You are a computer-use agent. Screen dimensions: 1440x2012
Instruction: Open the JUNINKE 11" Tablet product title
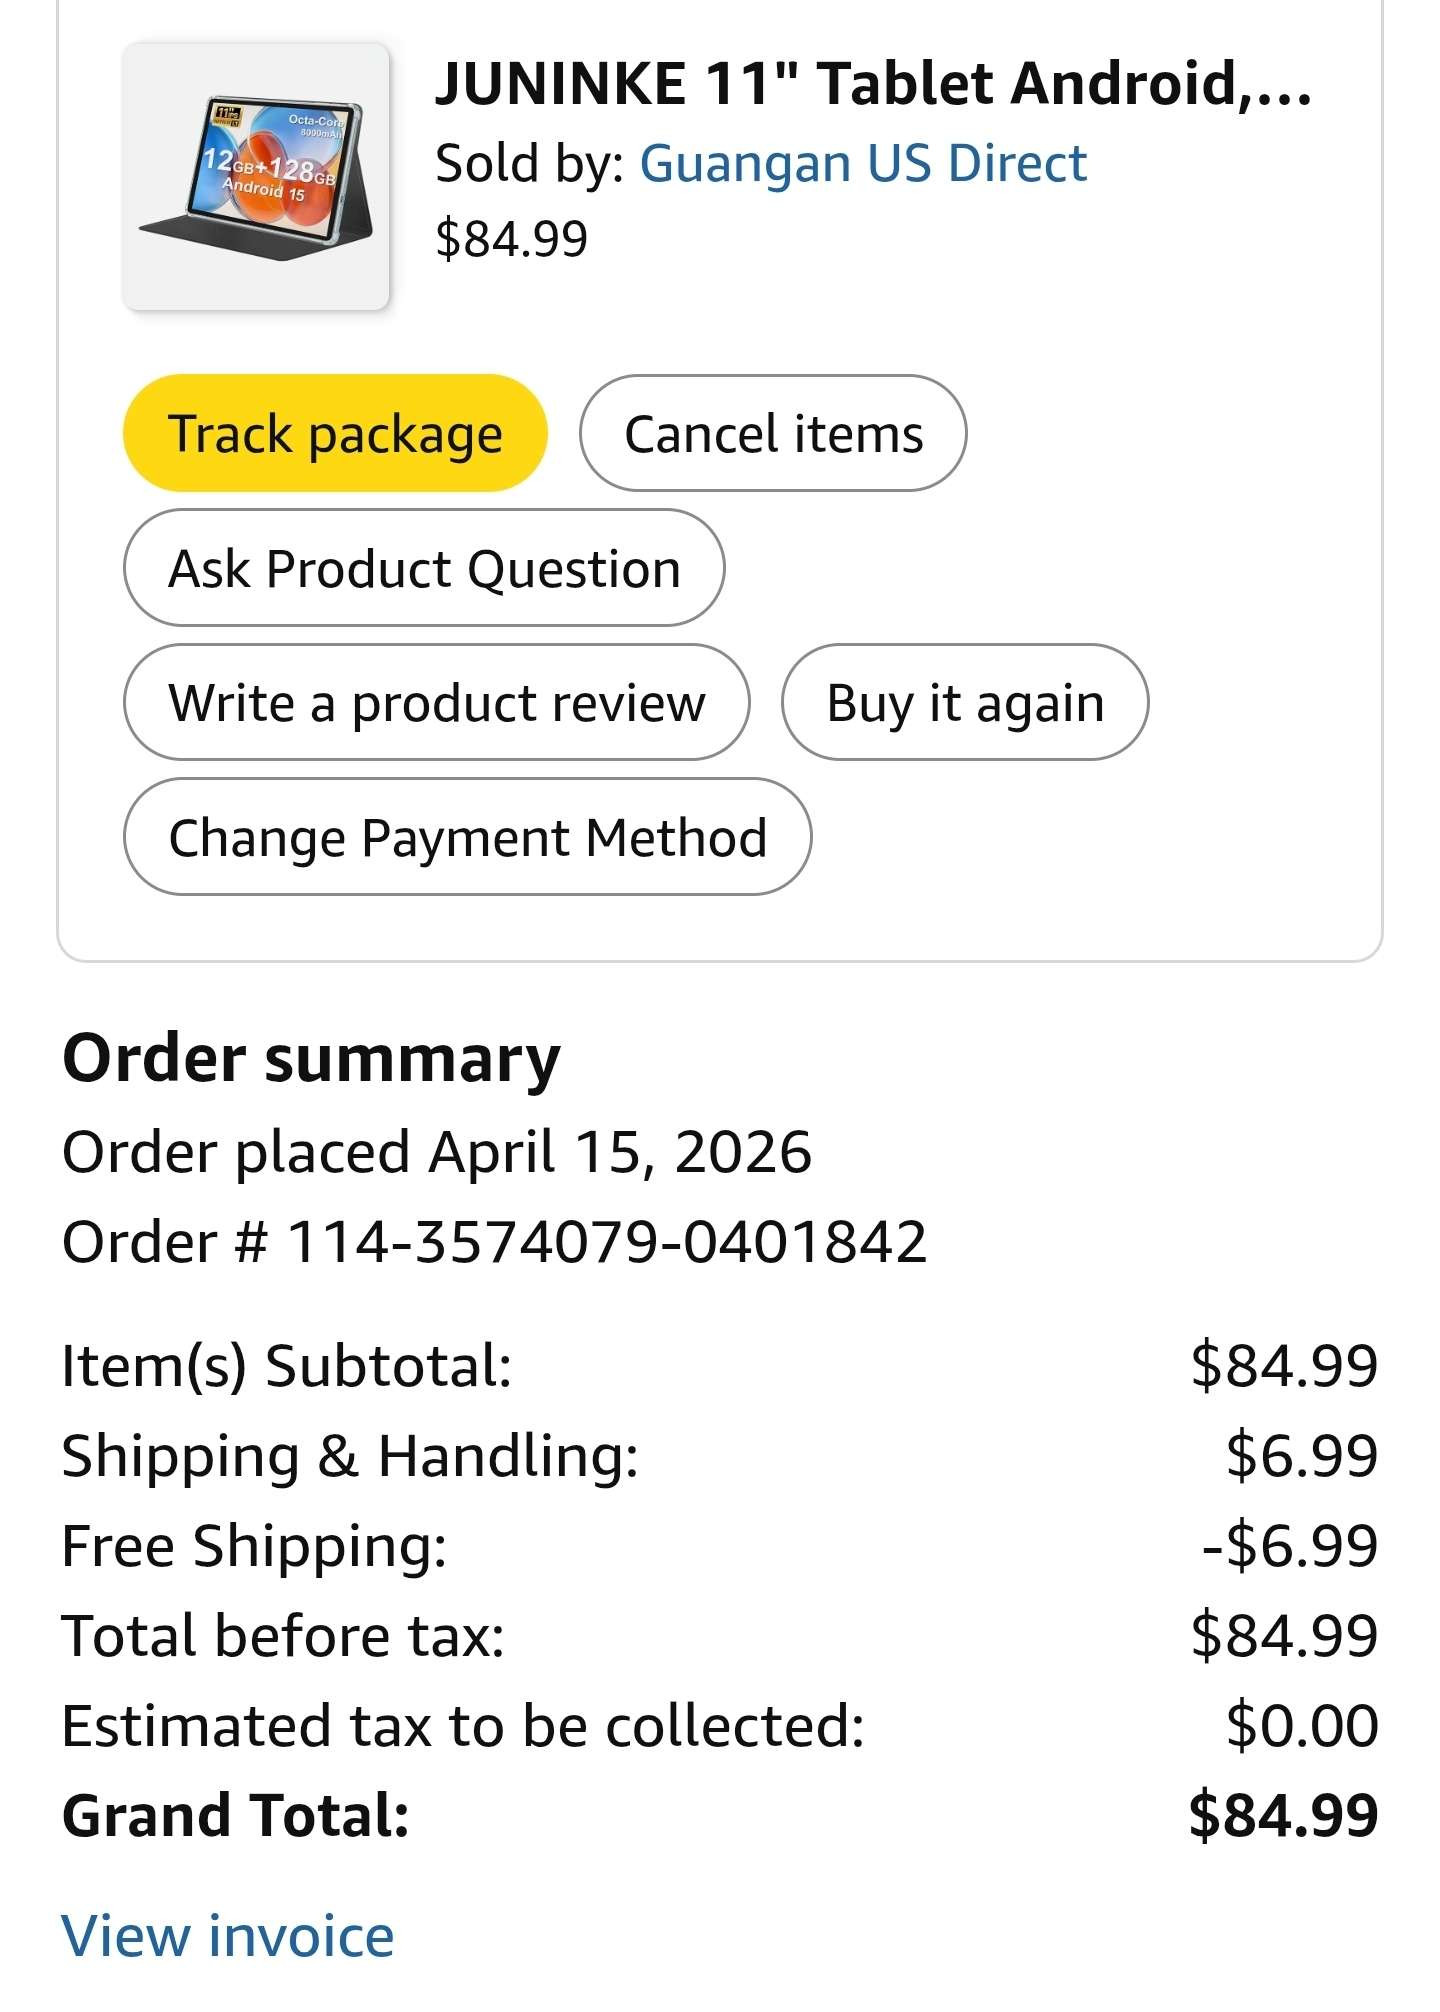872,83
